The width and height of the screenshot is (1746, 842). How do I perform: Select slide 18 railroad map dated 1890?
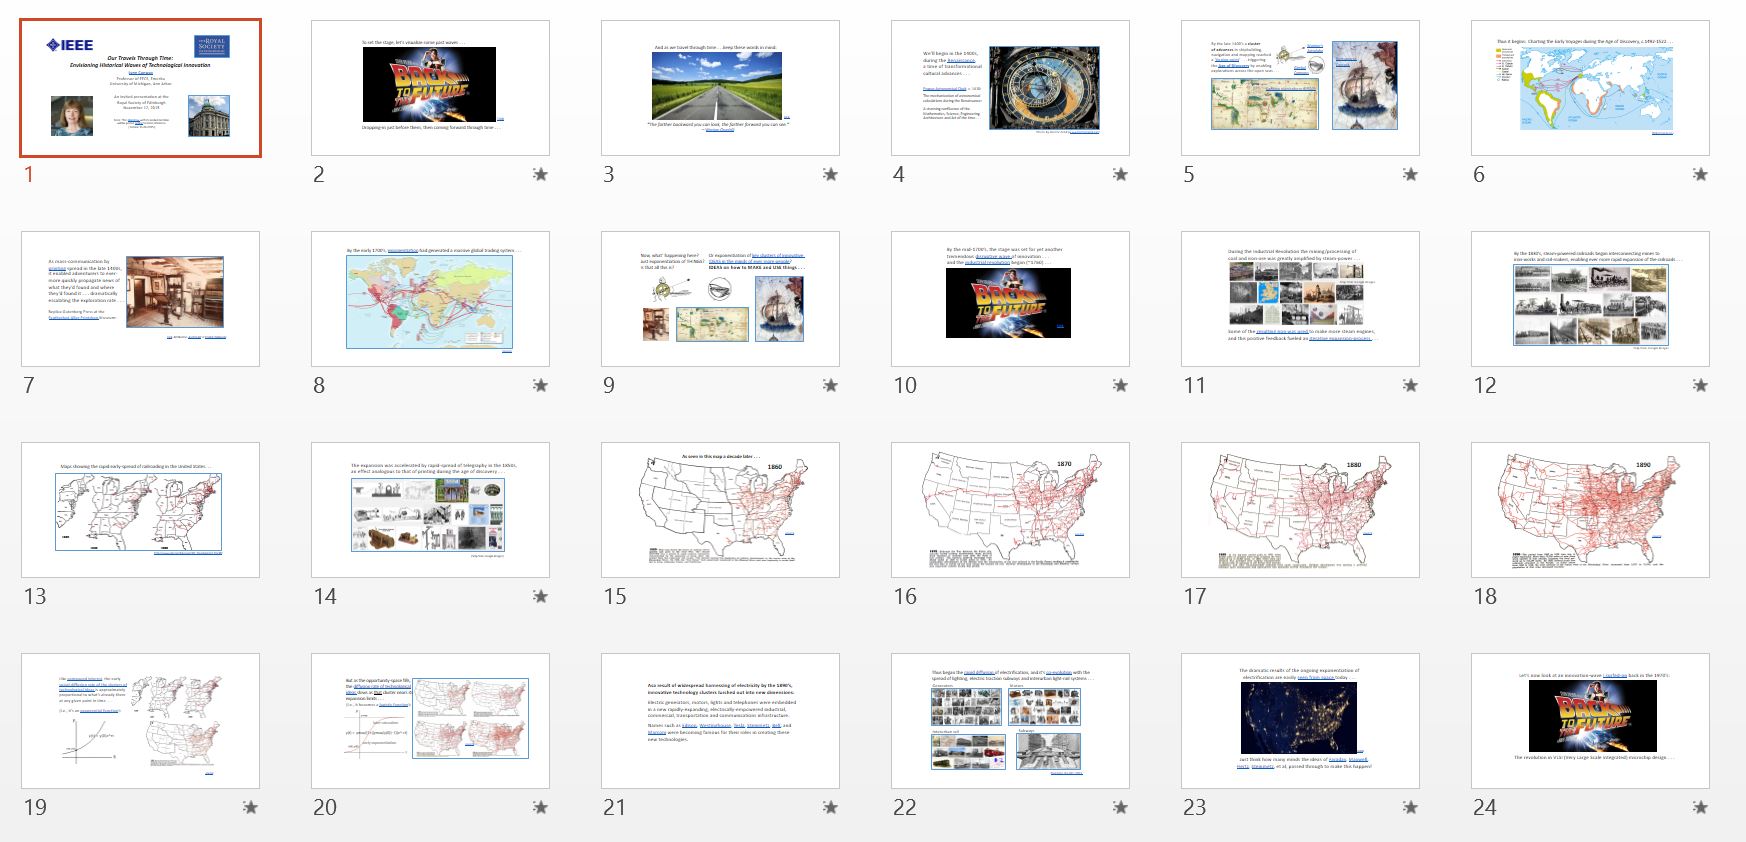pyautogui.click(x=1590, y=510)
